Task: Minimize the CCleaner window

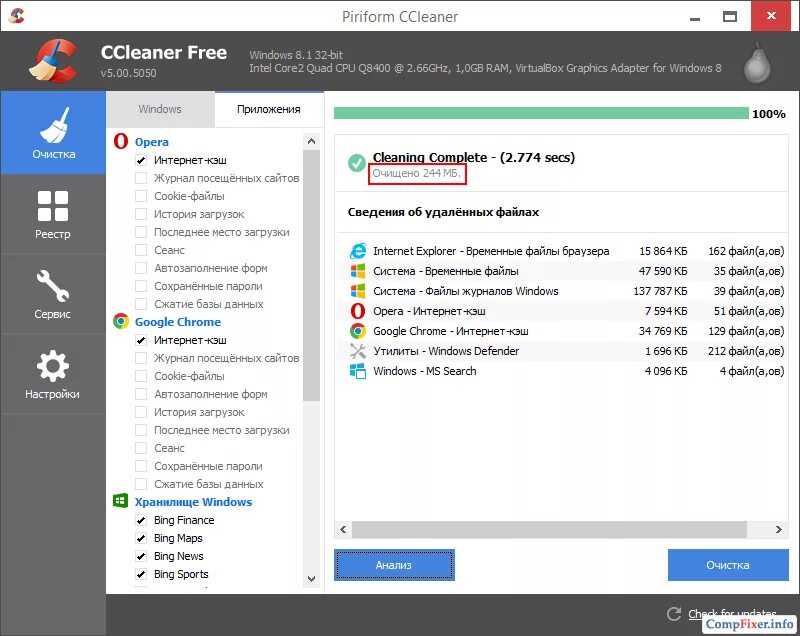Action: click(694, 17)
